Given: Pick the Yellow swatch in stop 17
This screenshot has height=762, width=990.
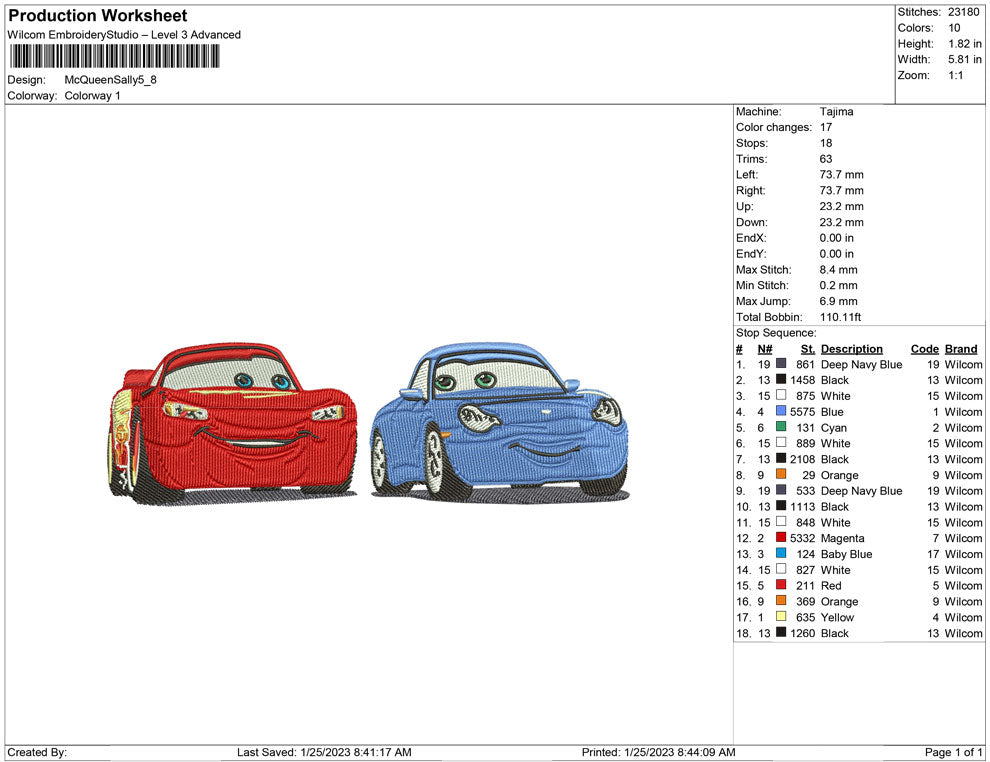Looking at the screenshot, I should (781, 617).
